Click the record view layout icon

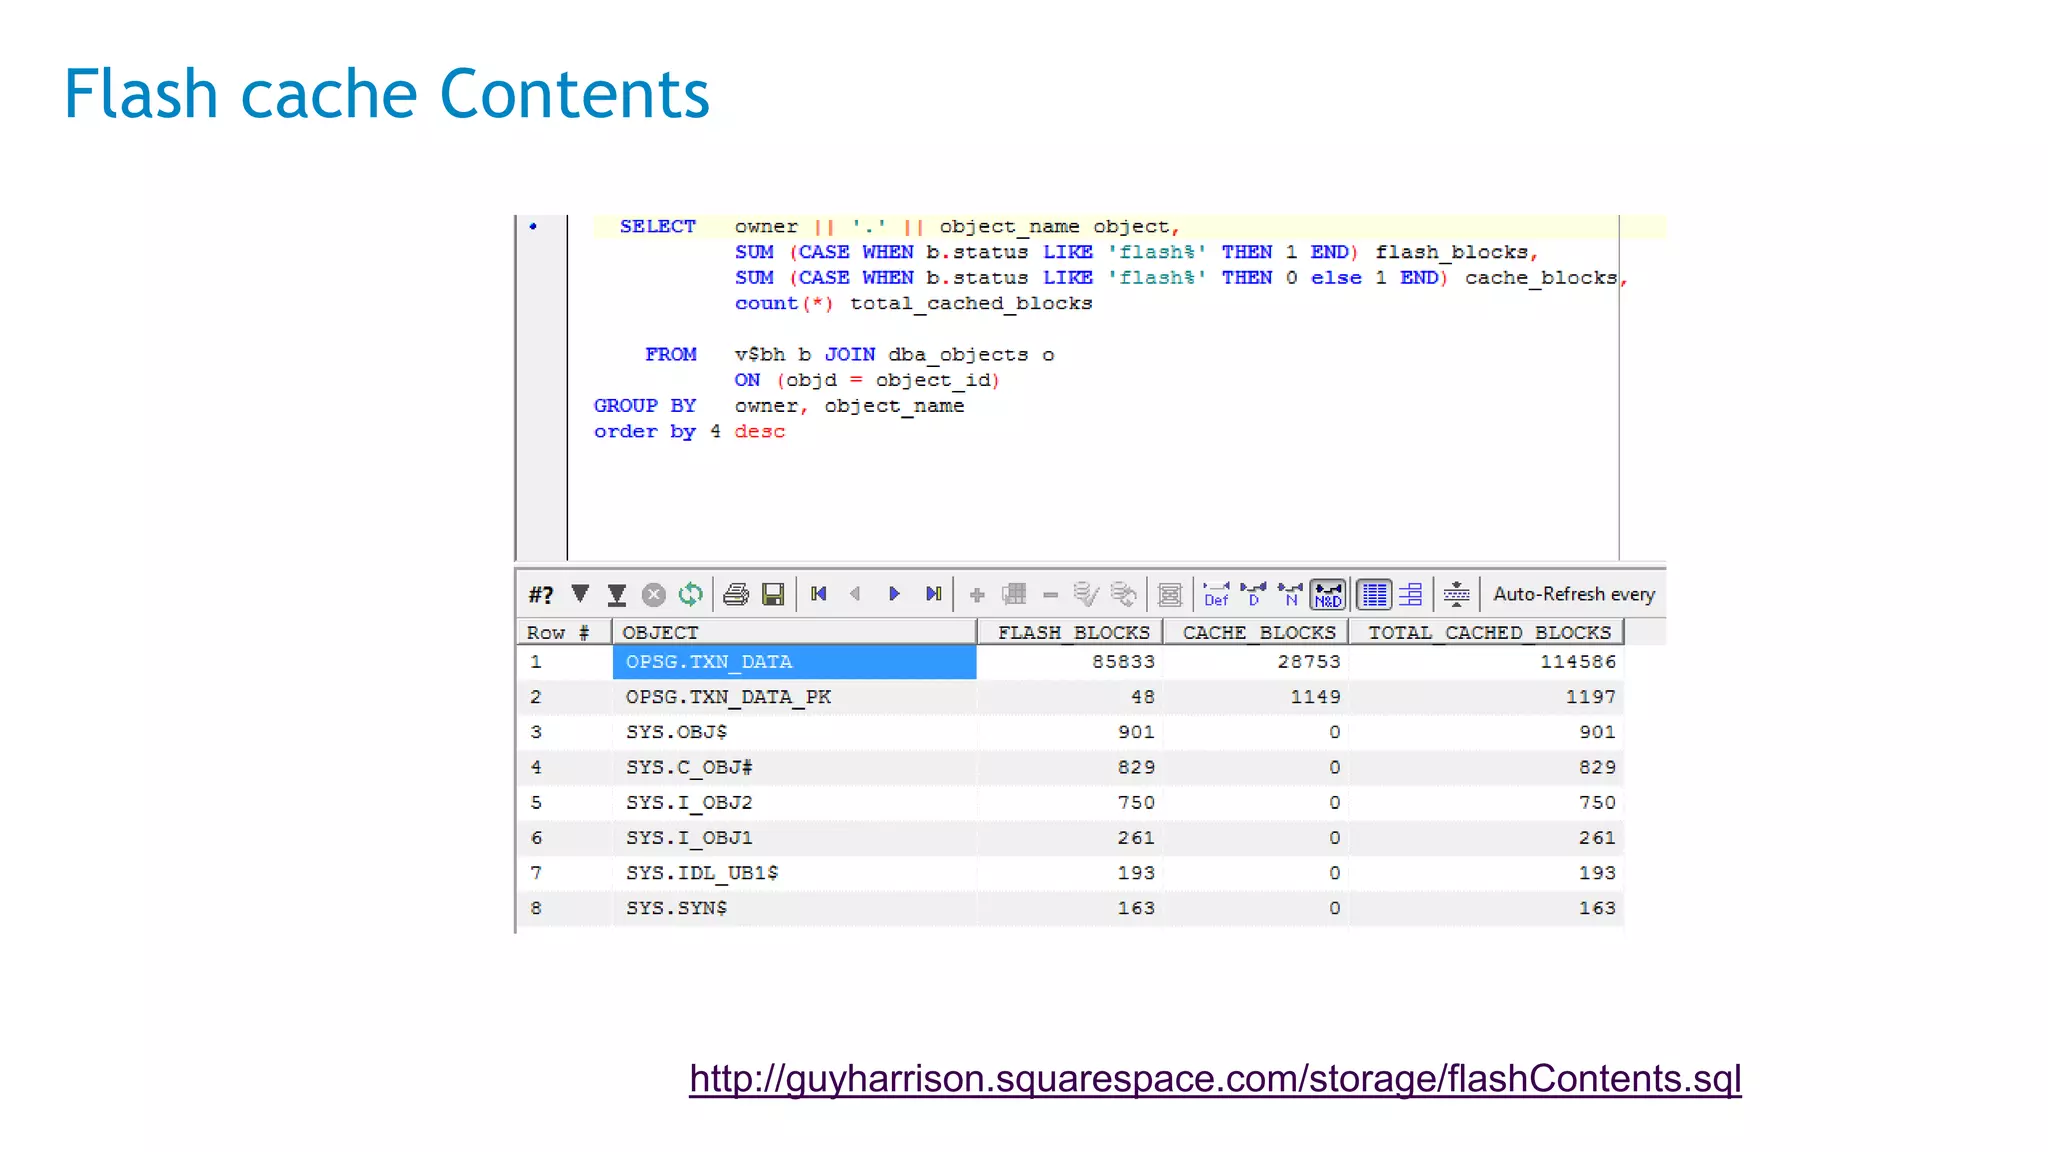(1411, 594)
